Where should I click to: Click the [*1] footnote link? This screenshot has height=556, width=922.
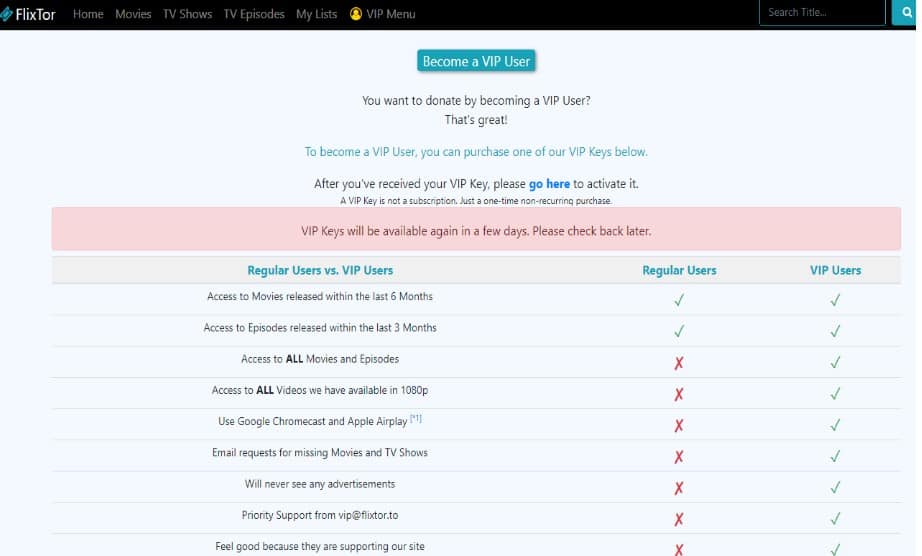coord(416,418)
